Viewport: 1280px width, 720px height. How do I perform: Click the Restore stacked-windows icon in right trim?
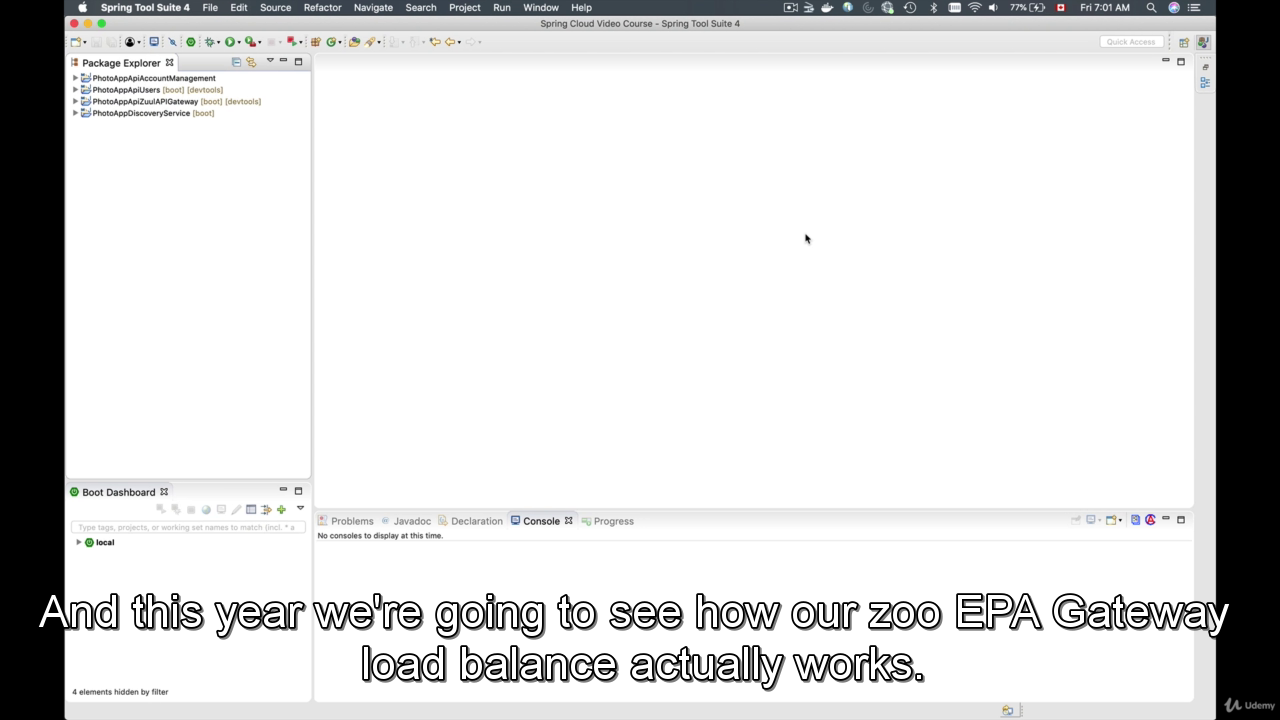[x=1205, y=68]
